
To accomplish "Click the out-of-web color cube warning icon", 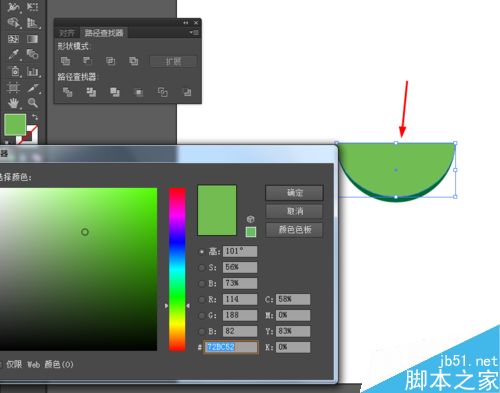I will (251, 219).
